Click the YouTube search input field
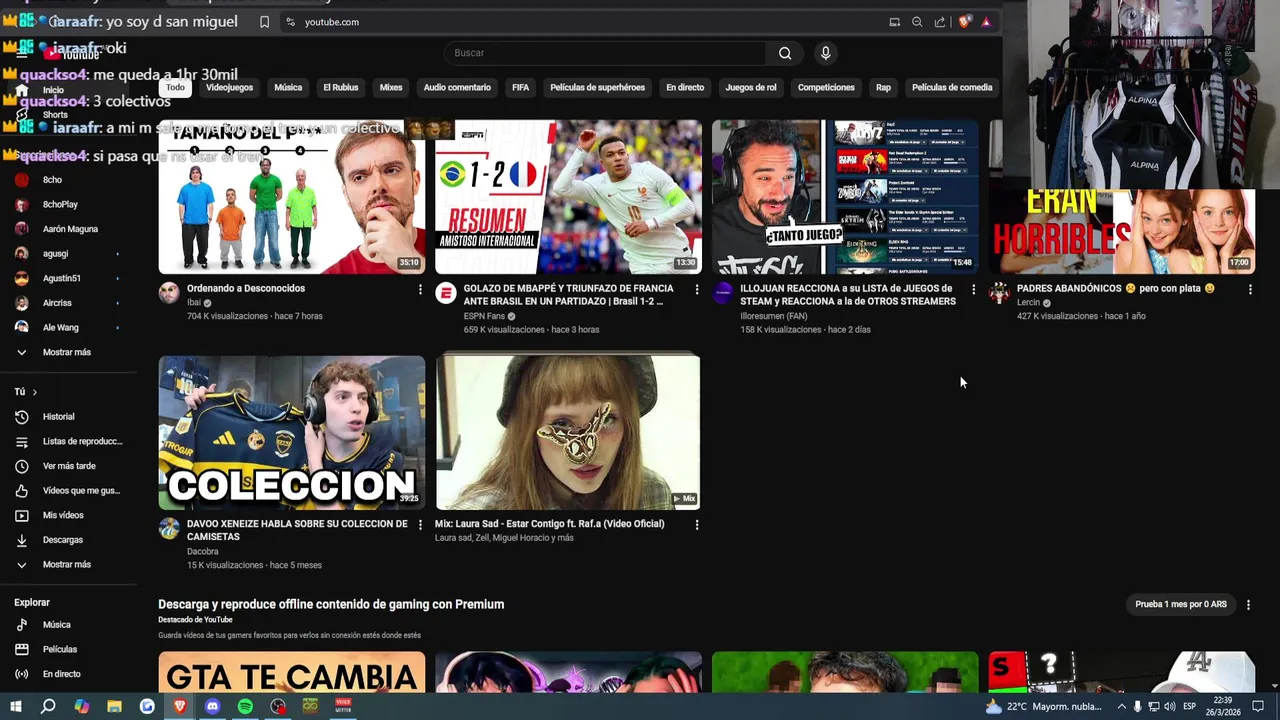 click(606, 53)
